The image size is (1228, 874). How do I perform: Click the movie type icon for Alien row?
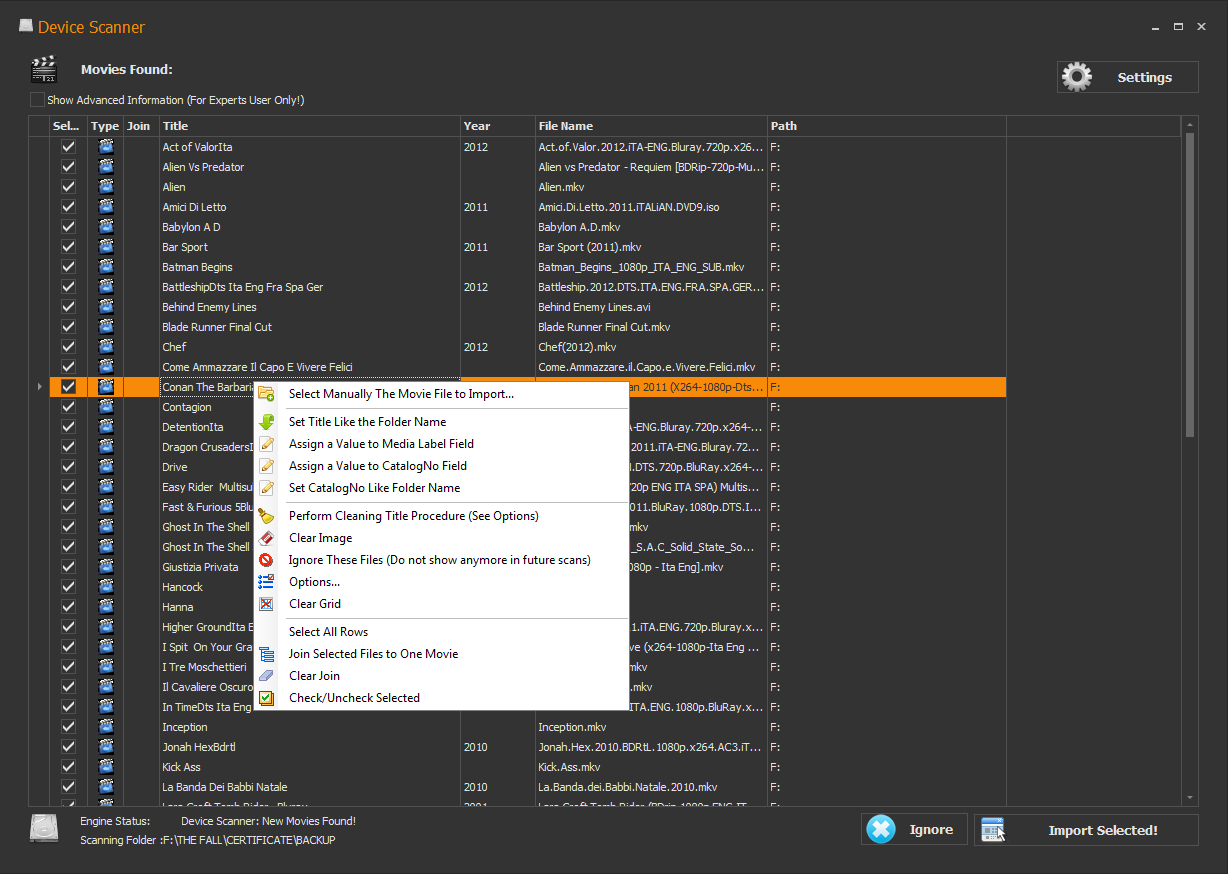coord(105,187)
